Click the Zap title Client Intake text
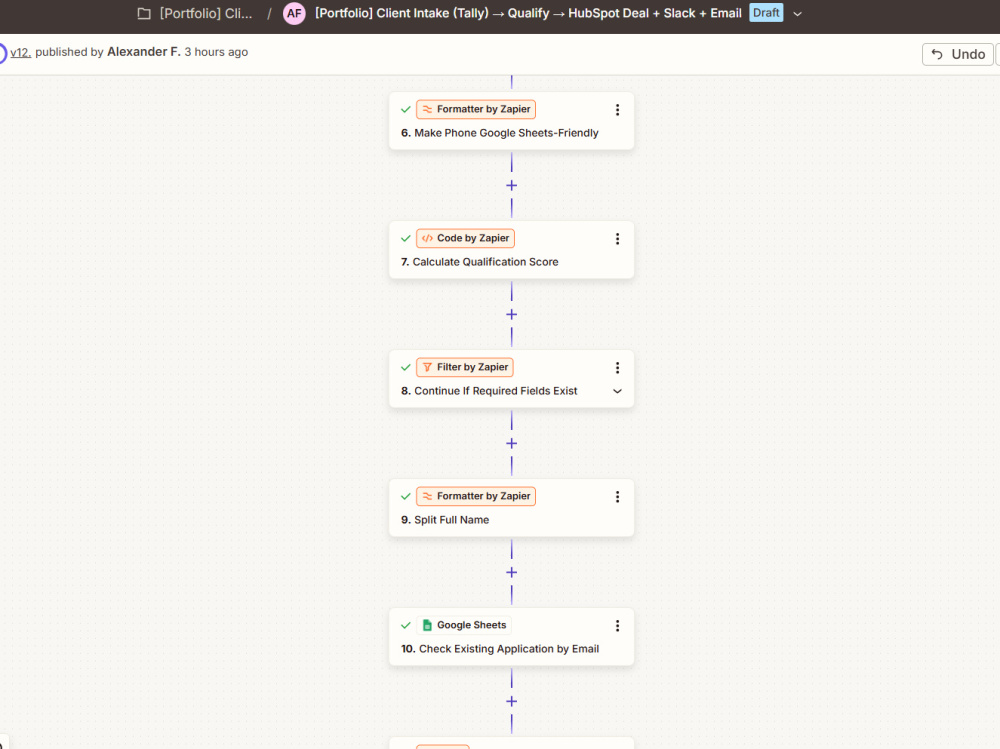Screen dimensions: 1000x749 528,13
